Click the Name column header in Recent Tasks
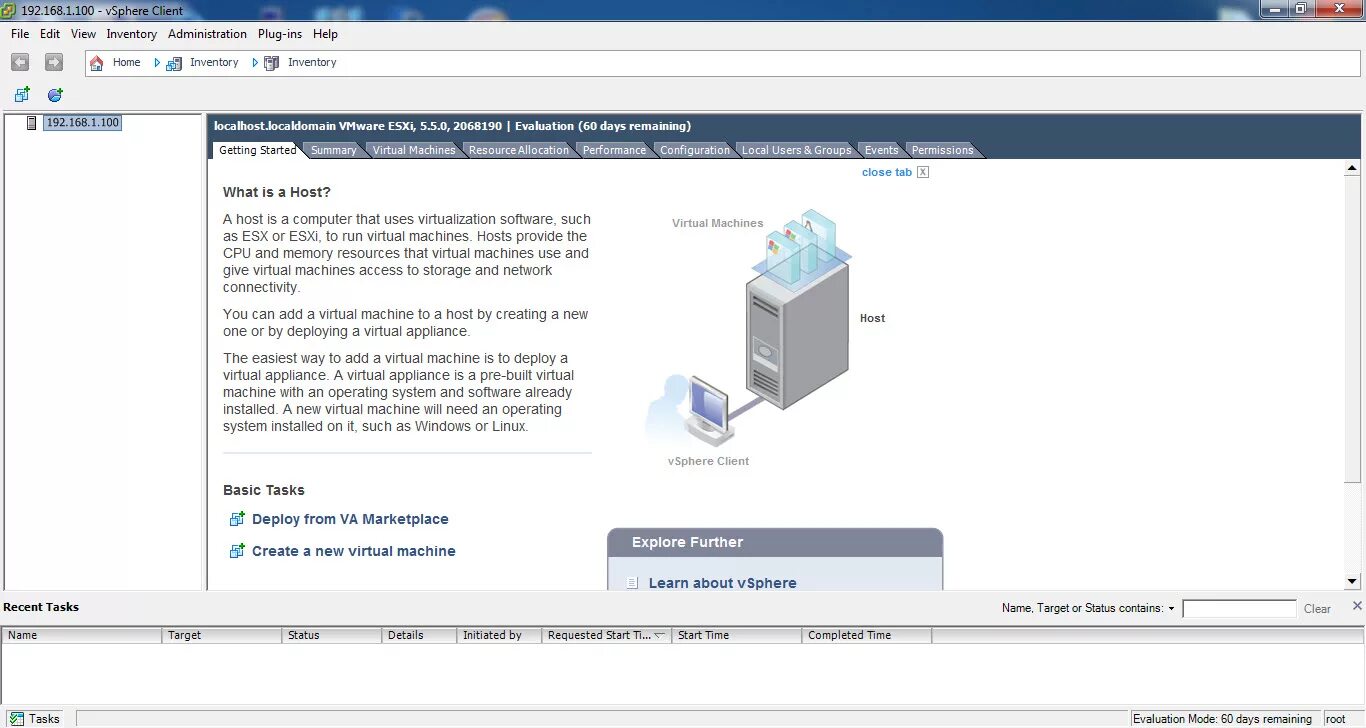The height and width of the screenshot is (728, 1366). pos(82,635)
